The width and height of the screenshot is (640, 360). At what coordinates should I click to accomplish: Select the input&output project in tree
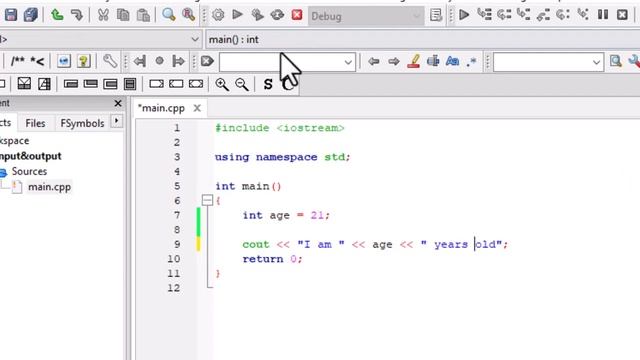pos(31,156)
